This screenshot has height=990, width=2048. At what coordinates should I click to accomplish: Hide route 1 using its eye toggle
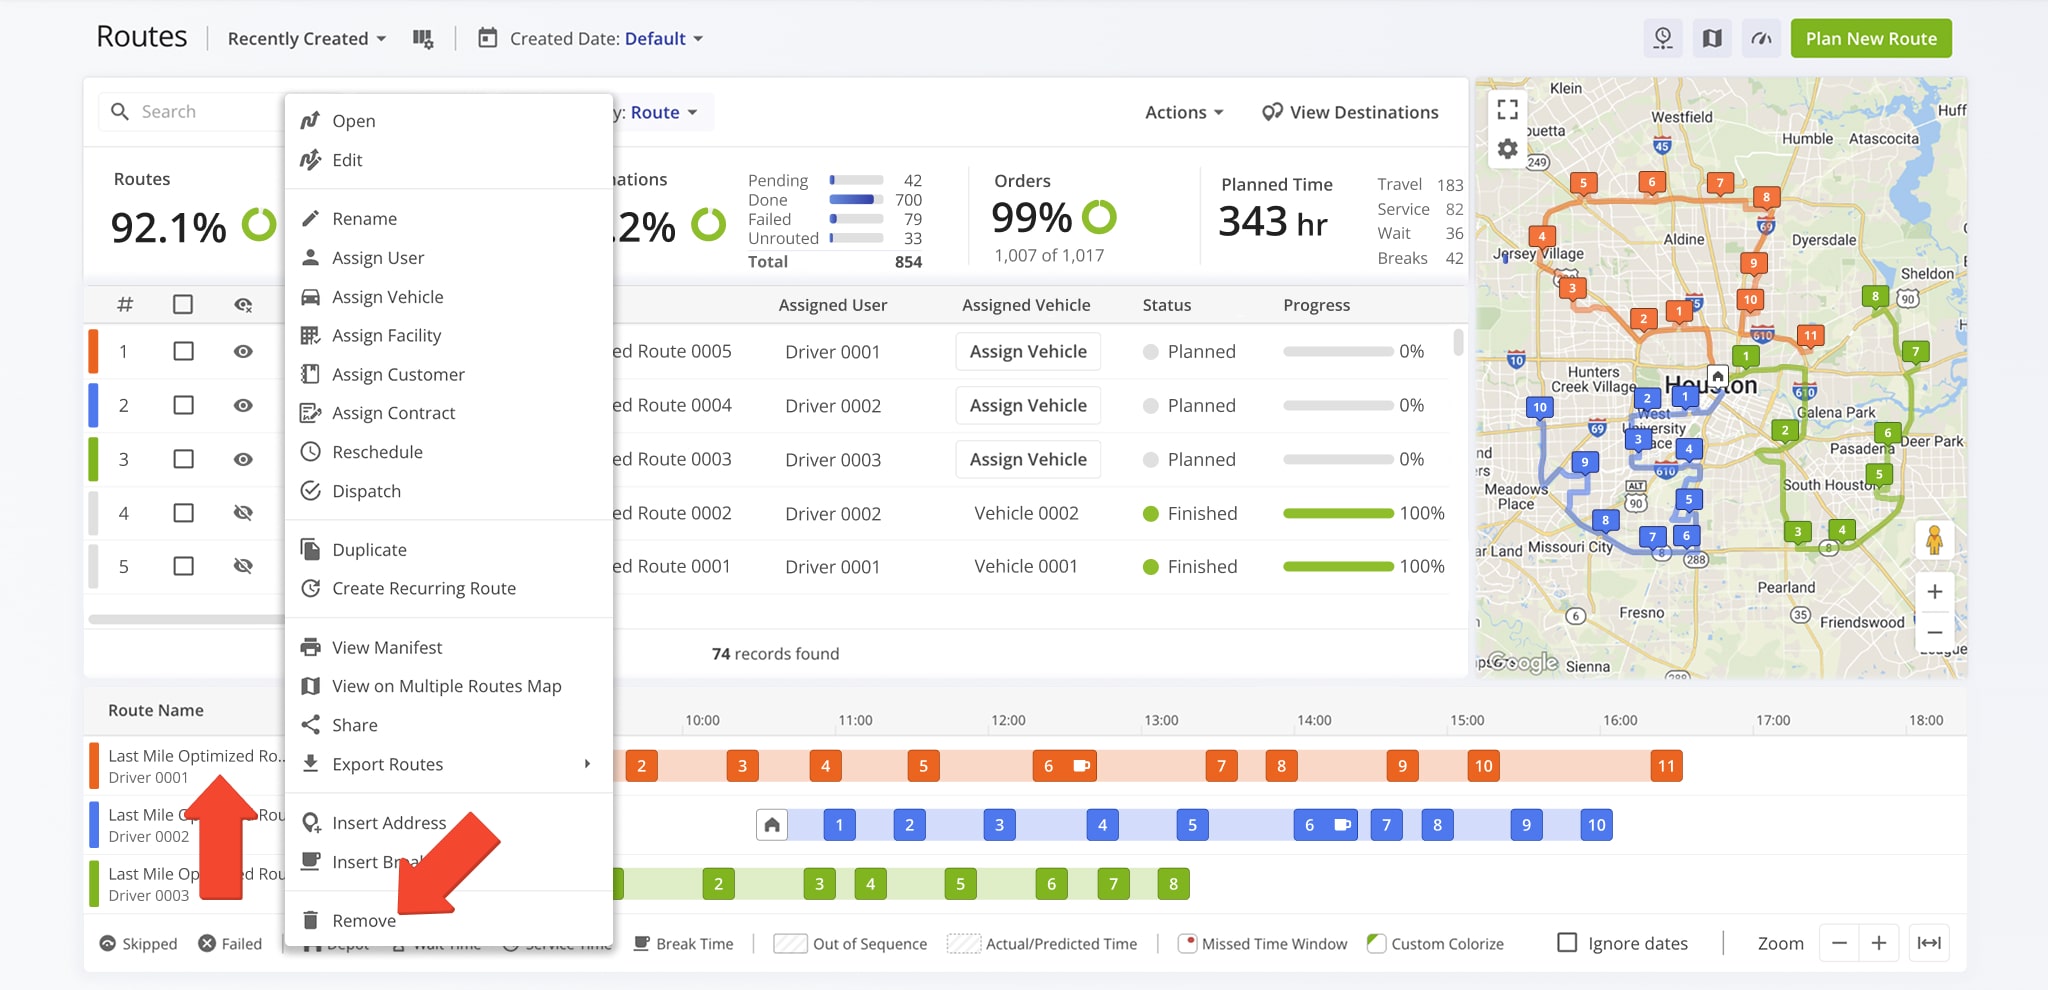pos(243,351)
